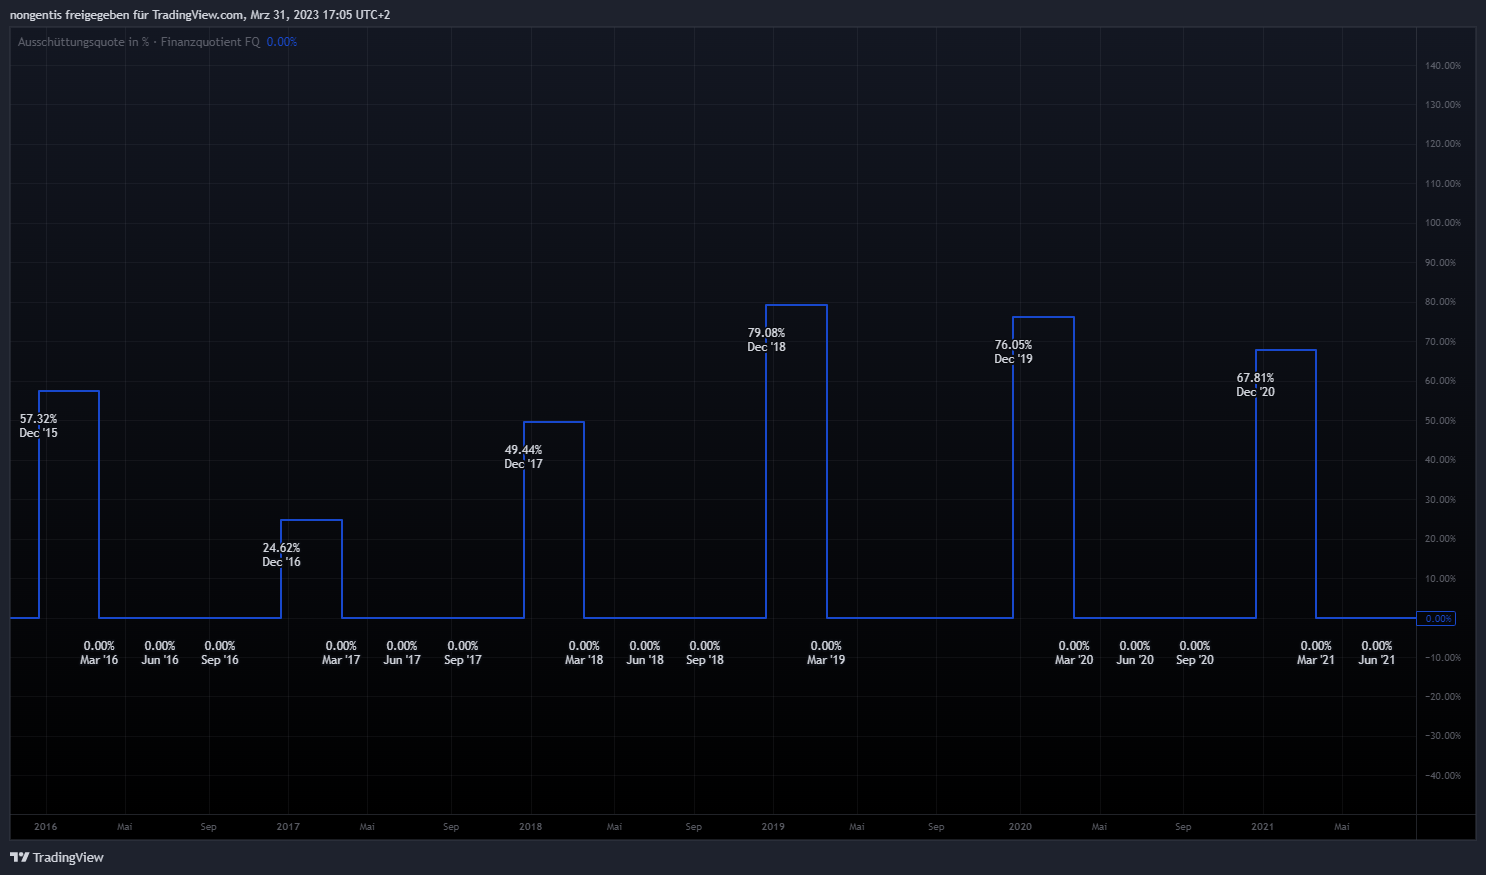Click the 24.62% Dec '16 bar label
Image resolution: width=1486 pixels, height=875 pixels.
pyautogui.click(x=281, y=555)
